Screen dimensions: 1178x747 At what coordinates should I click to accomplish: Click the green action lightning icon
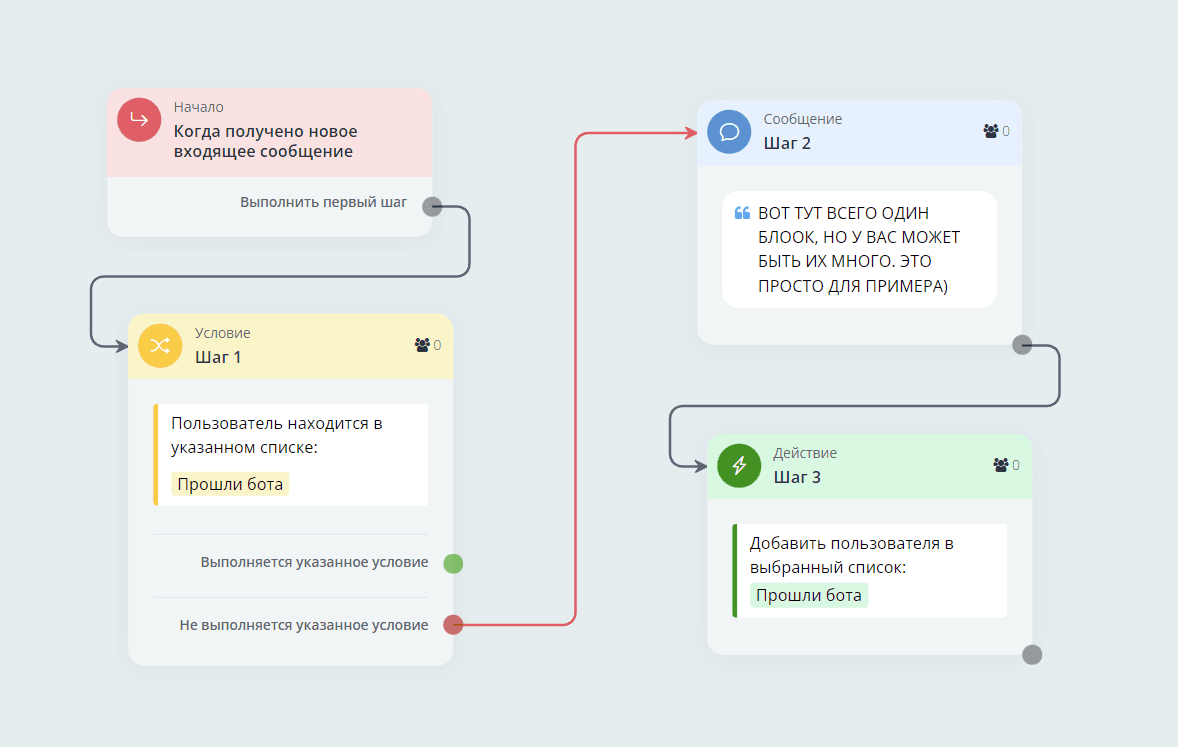coord(739,465)
